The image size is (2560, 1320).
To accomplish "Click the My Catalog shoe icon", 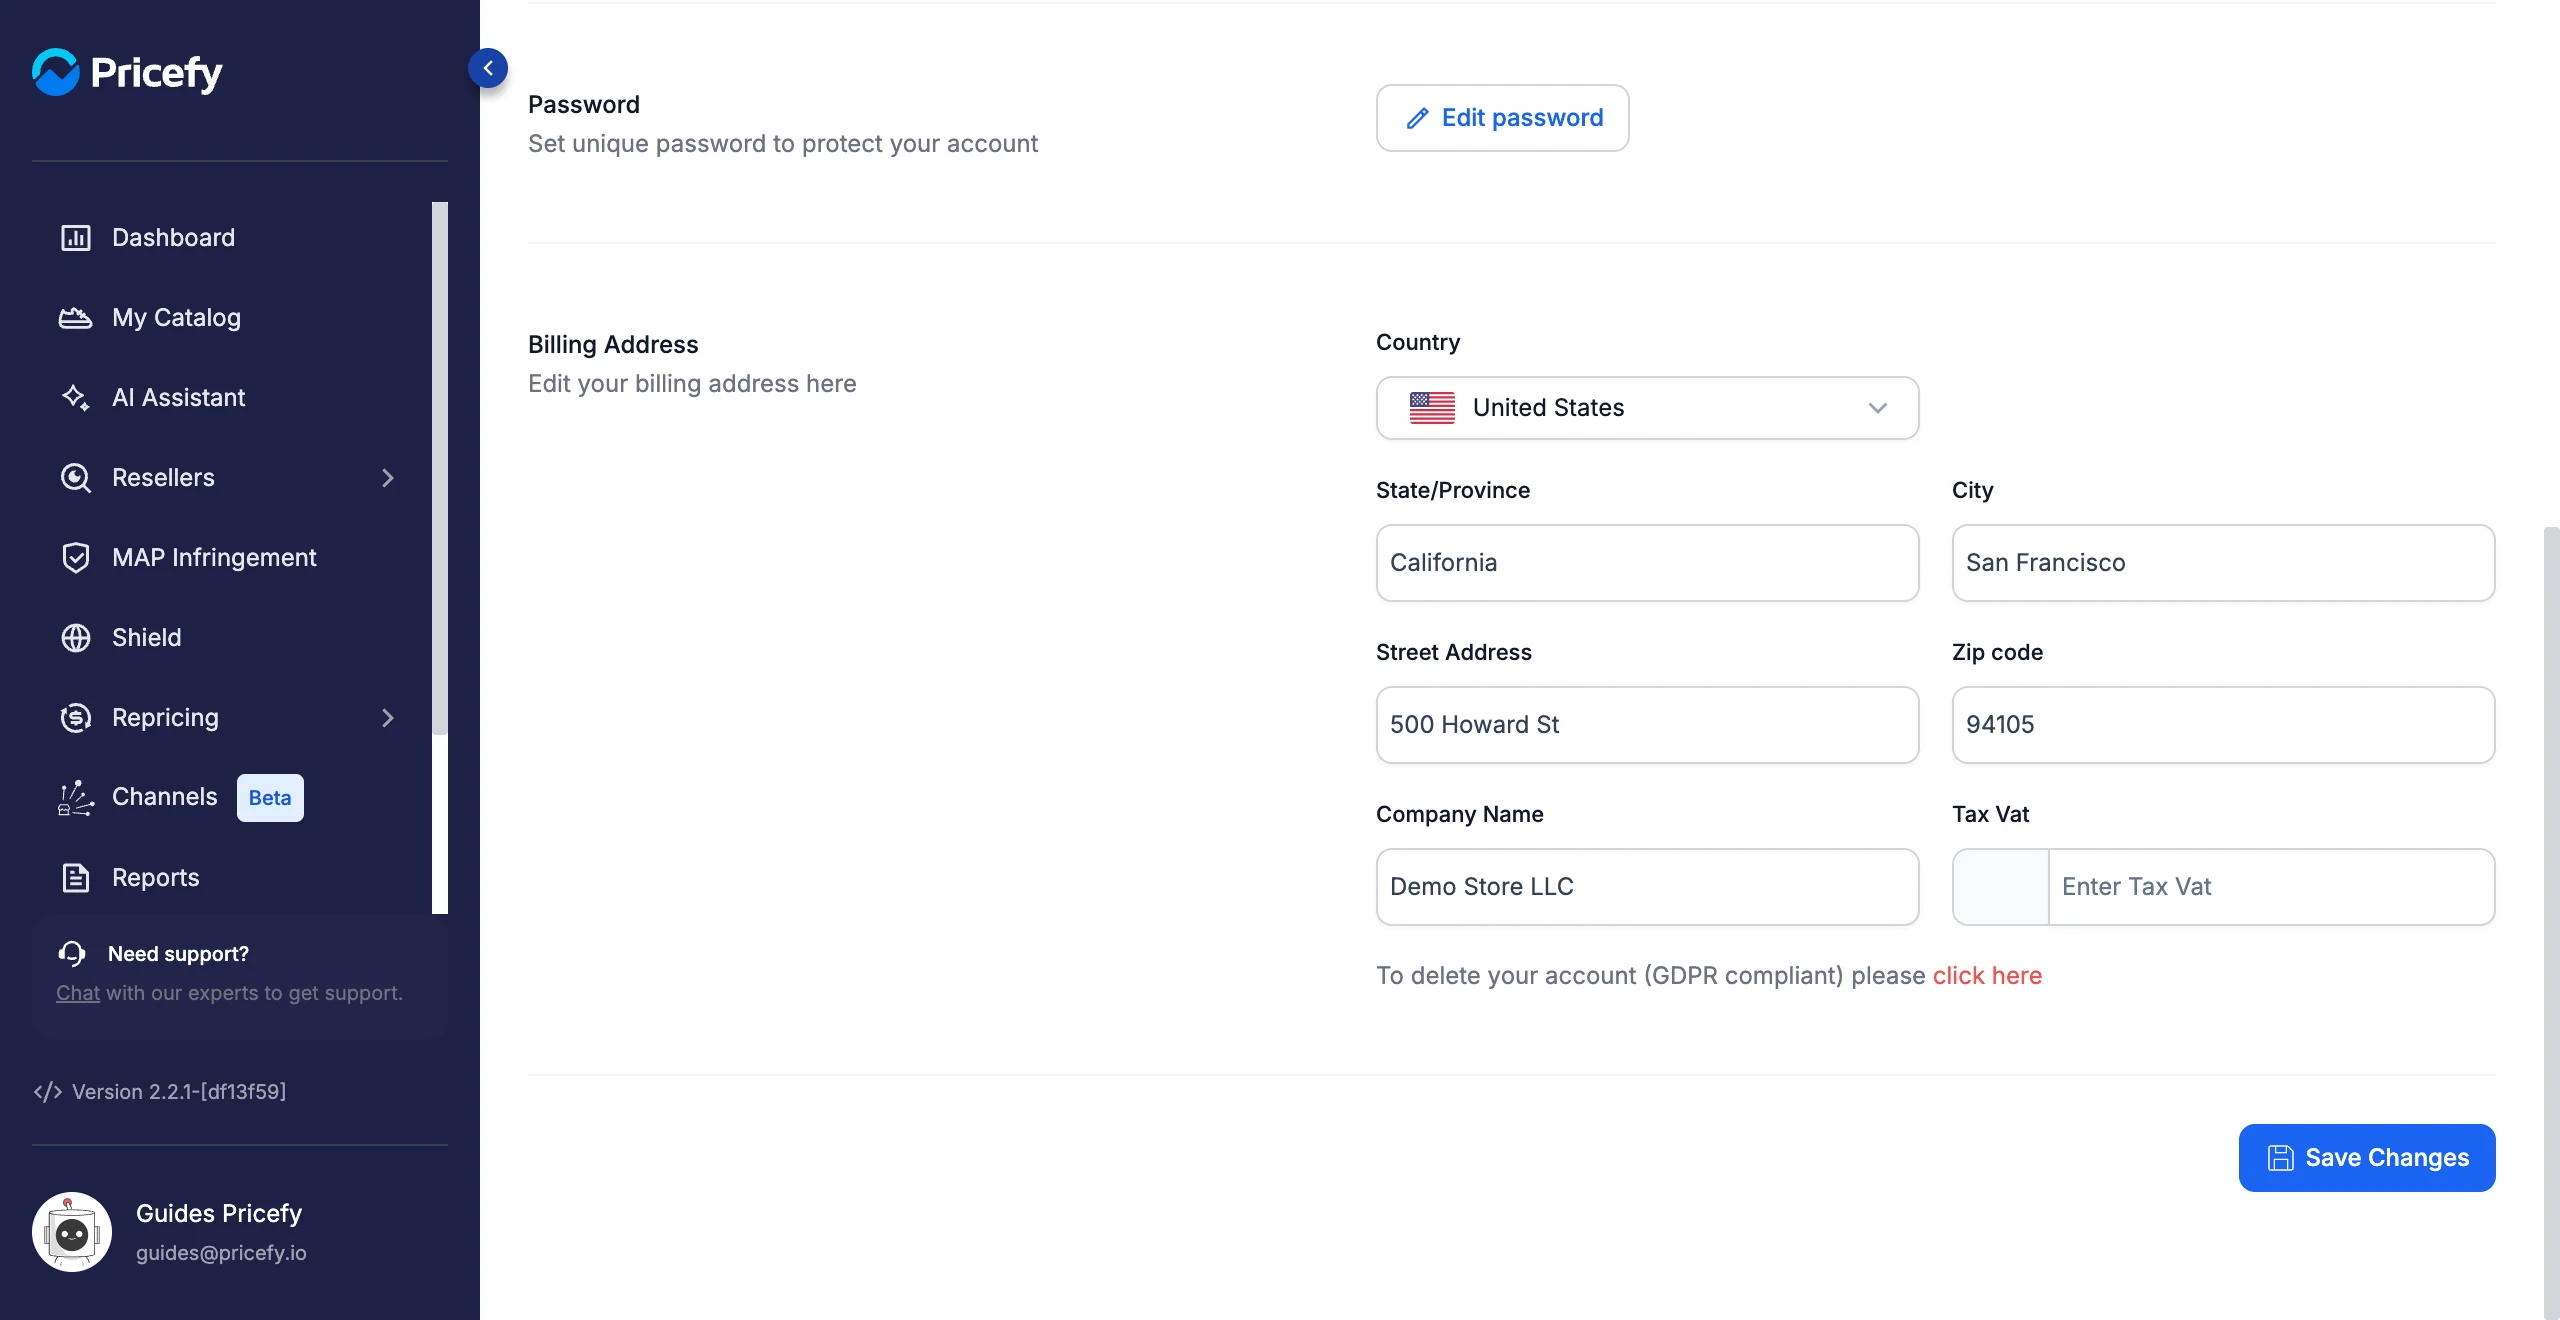I will 76,318.
